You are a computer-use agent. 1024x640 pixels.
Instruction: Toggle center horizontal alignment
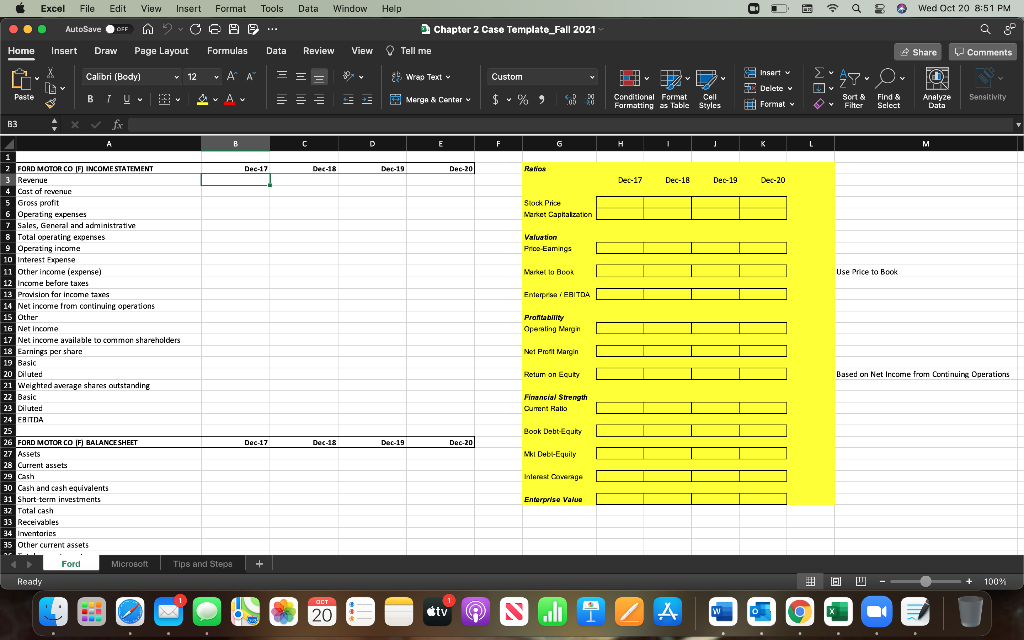(x=300, y=99)
